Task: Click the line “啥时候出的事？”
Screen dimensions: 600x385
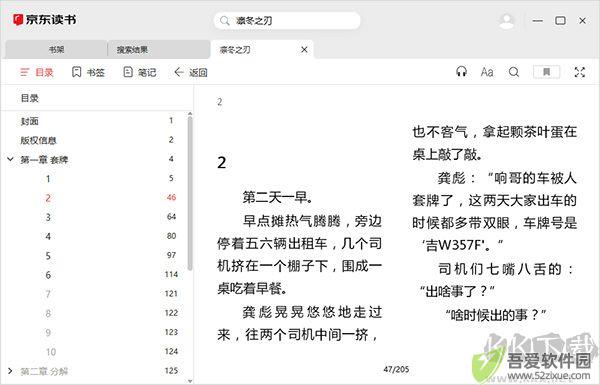Action: (496, 315)
